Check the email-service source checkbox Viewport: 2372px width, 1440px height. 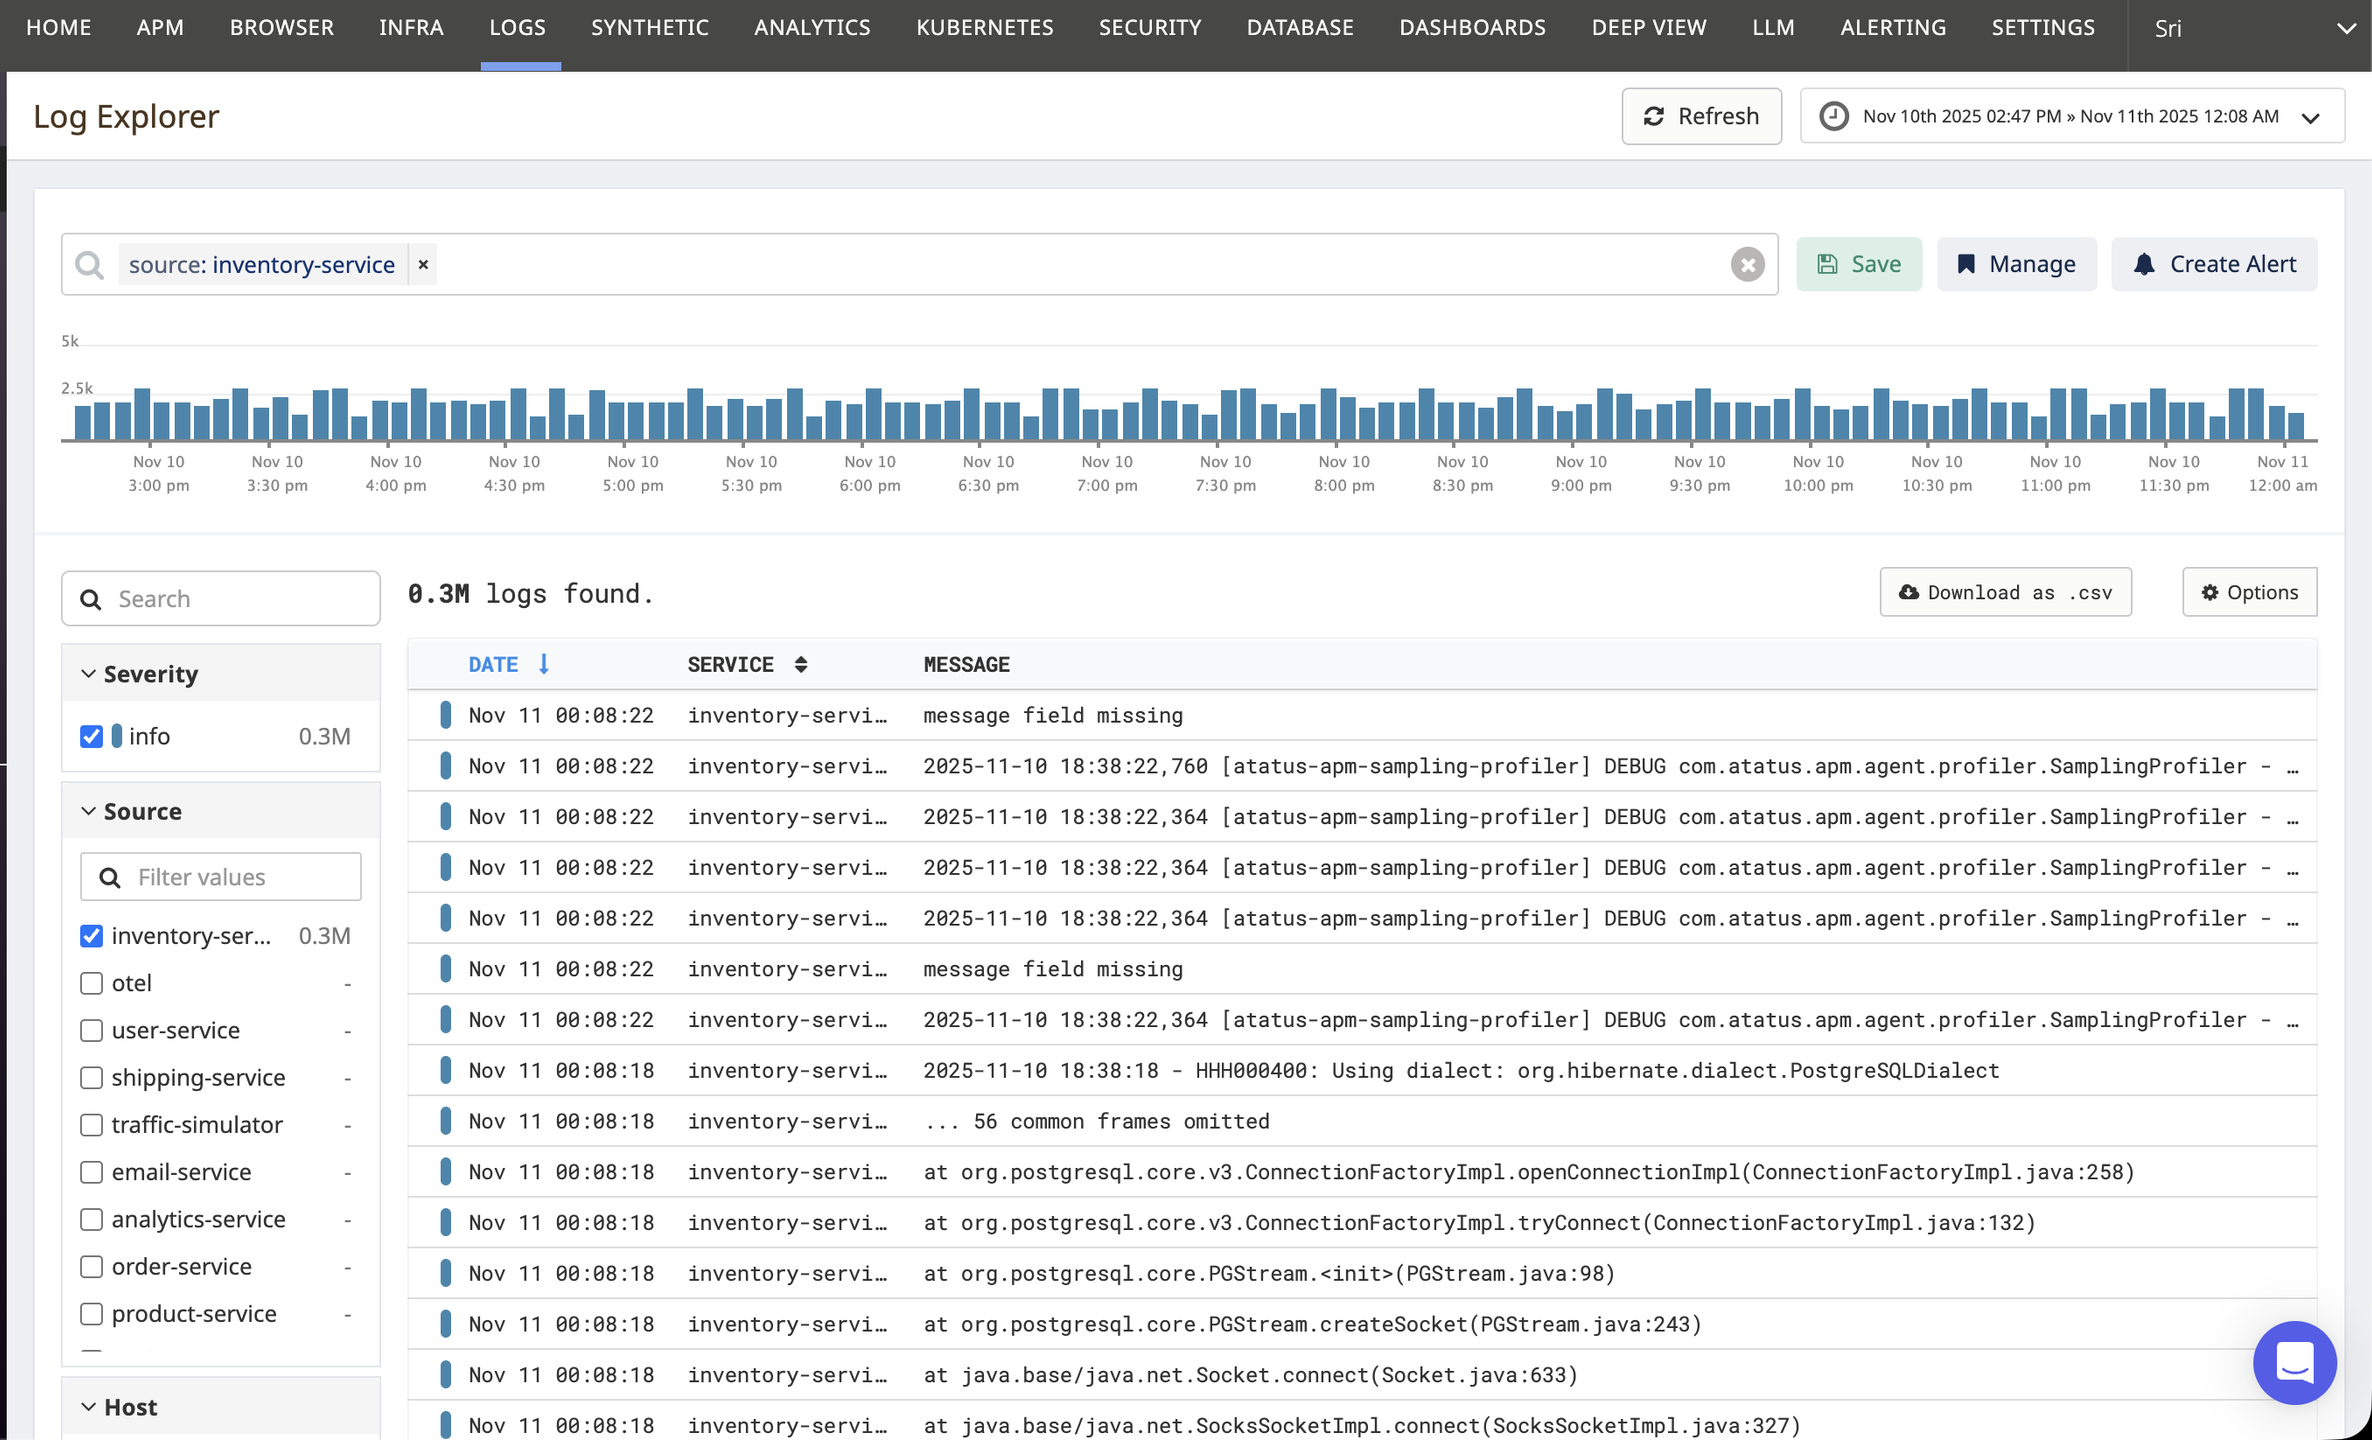[91, 1172]
